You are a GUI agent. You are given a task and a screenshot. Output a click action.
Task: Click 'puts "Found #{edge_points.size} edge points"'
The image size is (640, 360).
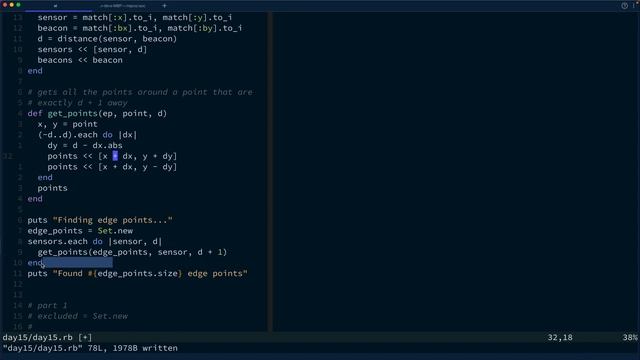tap(138, 273)
